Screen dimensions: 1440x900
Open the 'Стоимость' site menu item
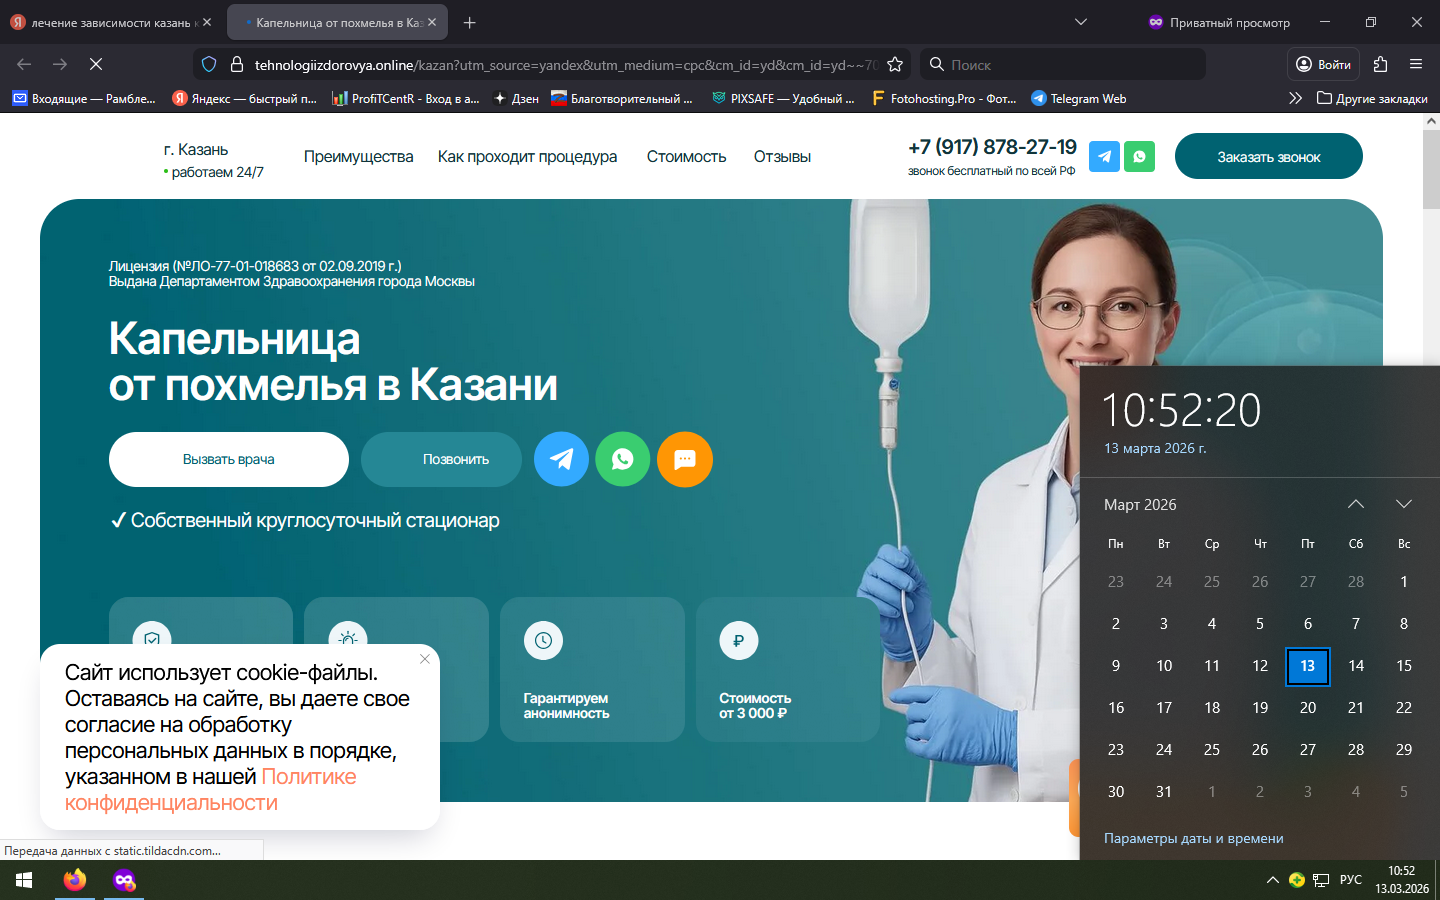[686, 157]
